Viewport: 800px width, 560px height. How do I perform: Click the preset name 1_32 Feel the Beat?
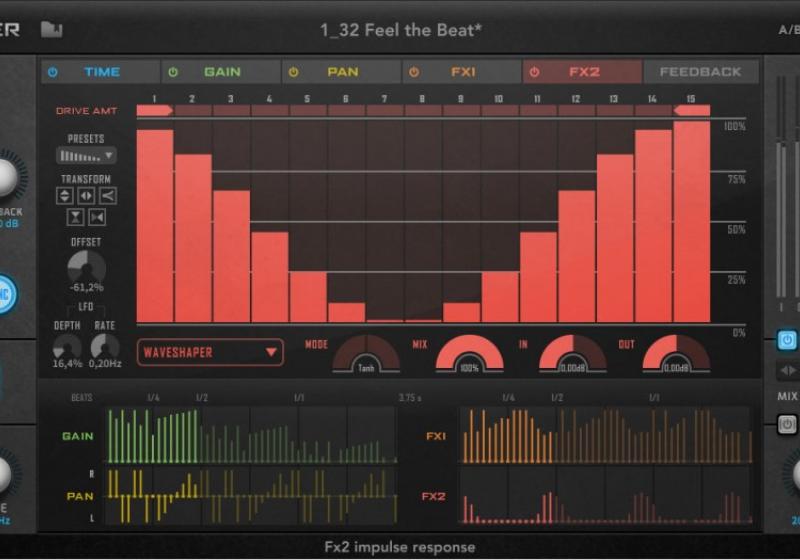pyautogui.click(x=401, y=30)
